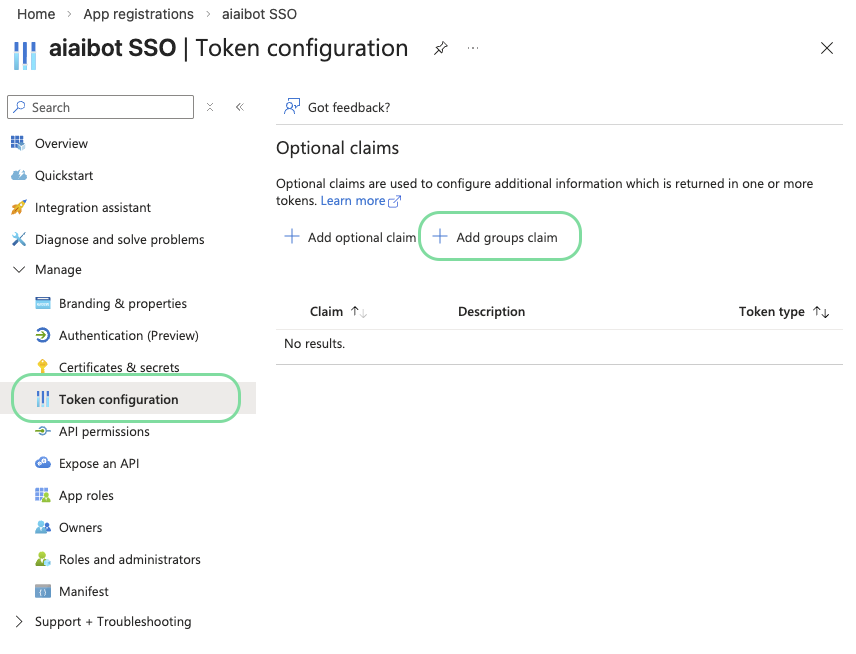Clear the search box with the X icon
The width and height of the screenshot is (856, 654).
click(210, 107)
